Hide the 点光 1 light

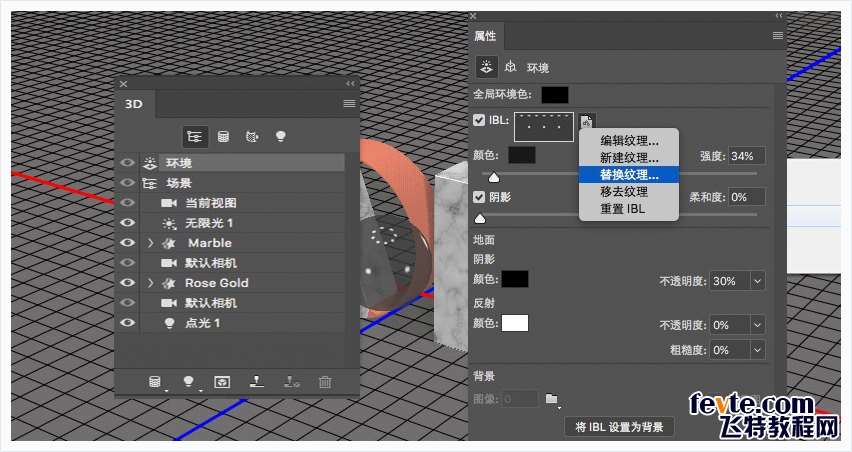coord(128,323)
